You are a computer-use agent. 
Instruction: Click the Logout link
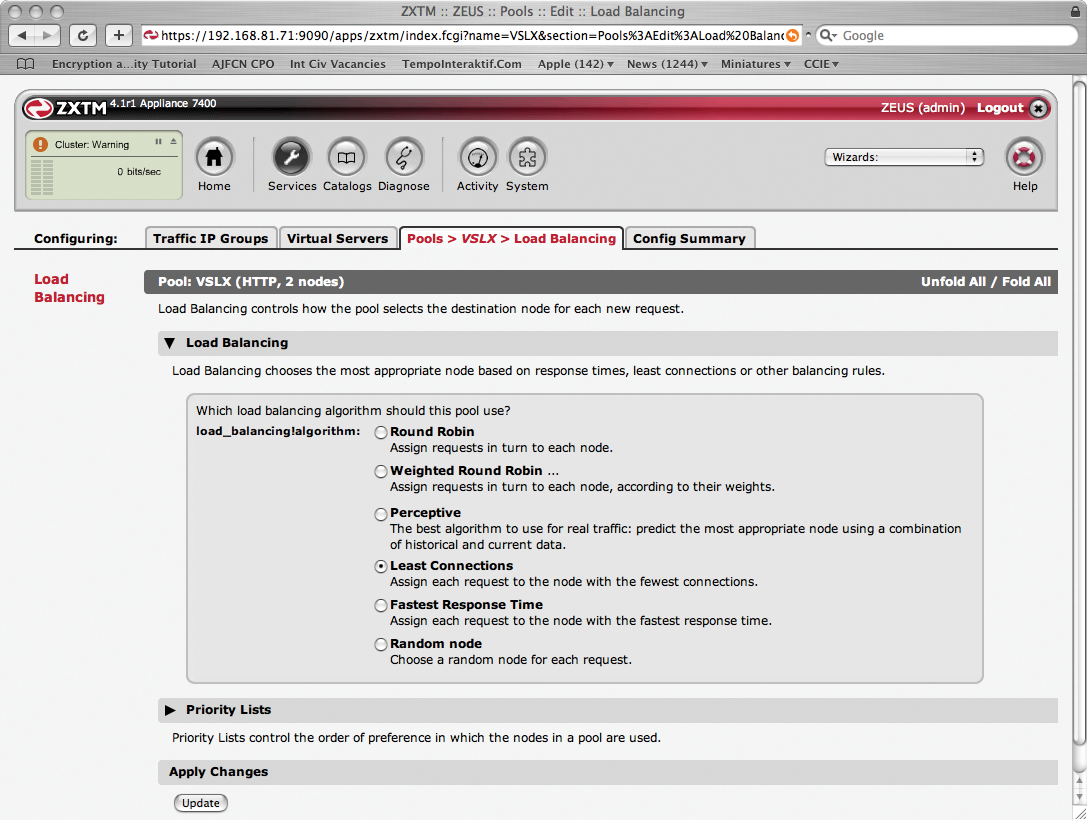pos(1000,107)
